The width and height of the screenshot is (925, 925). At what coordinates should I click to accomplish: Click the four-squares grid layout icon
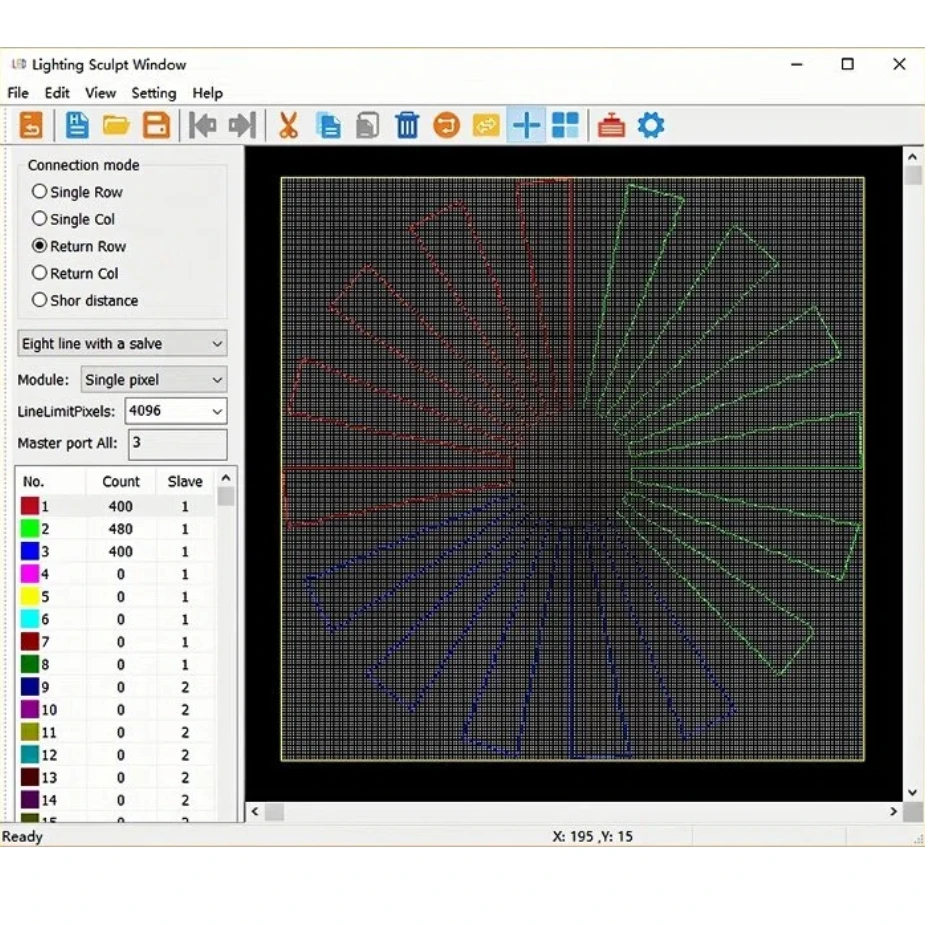pos(565,126)
